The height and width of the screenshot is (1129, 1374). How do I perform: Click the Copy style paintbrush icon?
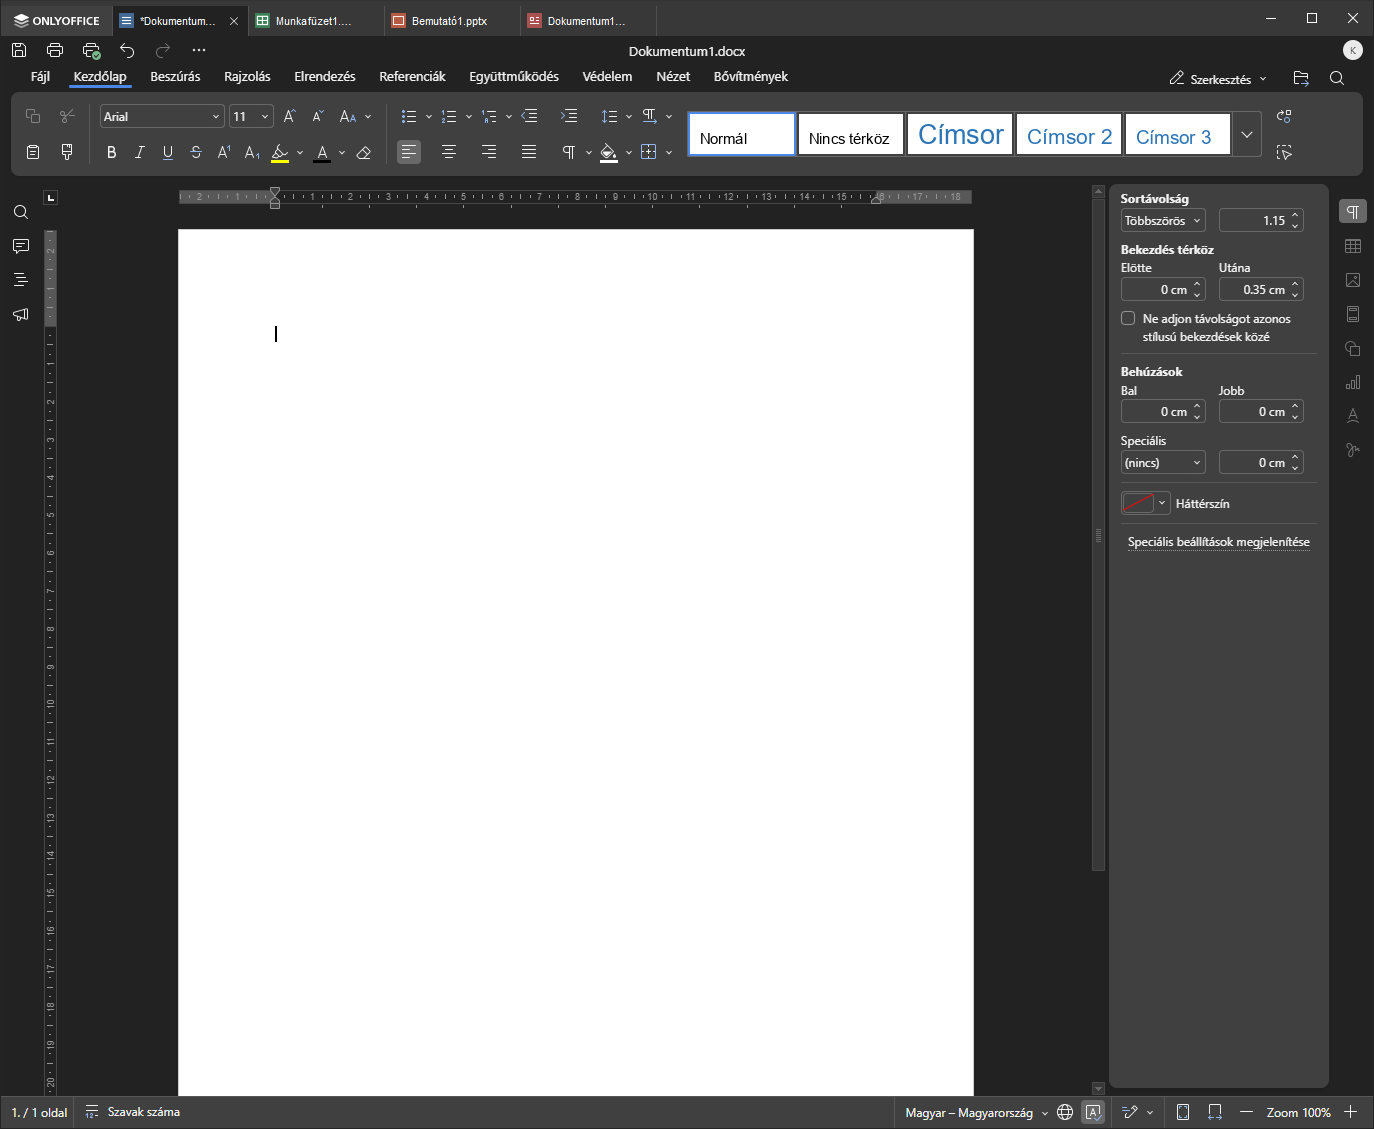67,152
